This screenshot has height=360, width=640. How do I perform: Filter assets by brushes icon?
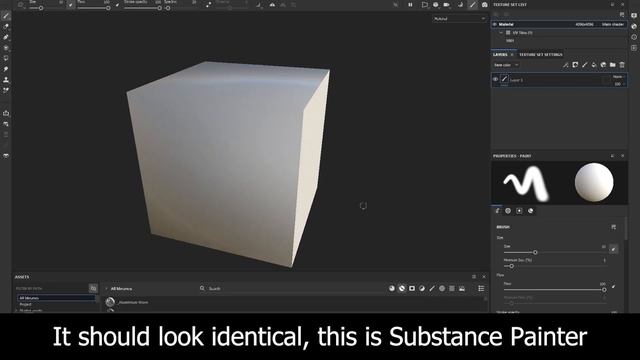point(432,289)
